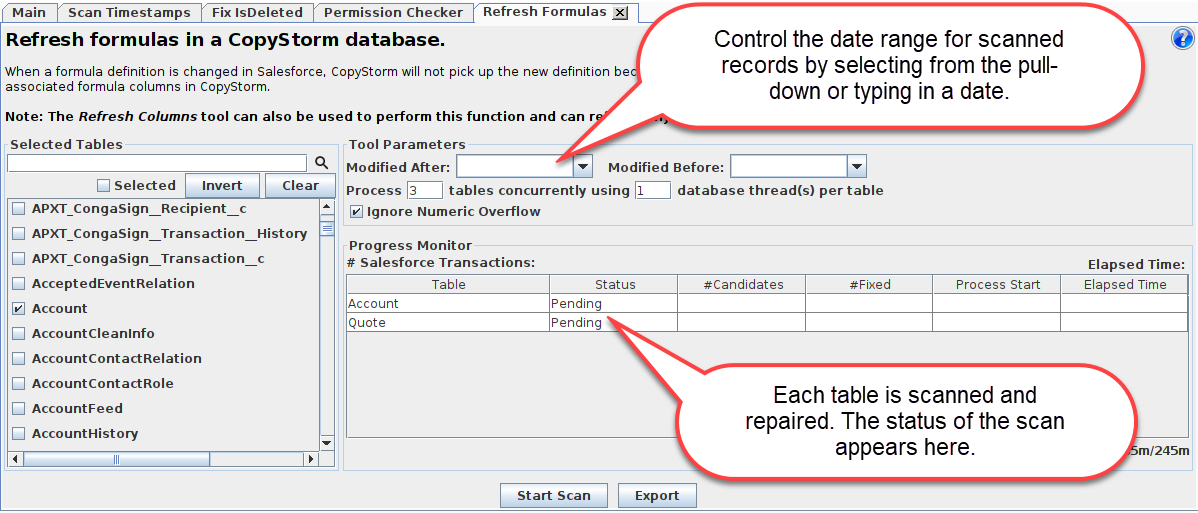Switch to Permission Checker tab

tap(393, 12)
